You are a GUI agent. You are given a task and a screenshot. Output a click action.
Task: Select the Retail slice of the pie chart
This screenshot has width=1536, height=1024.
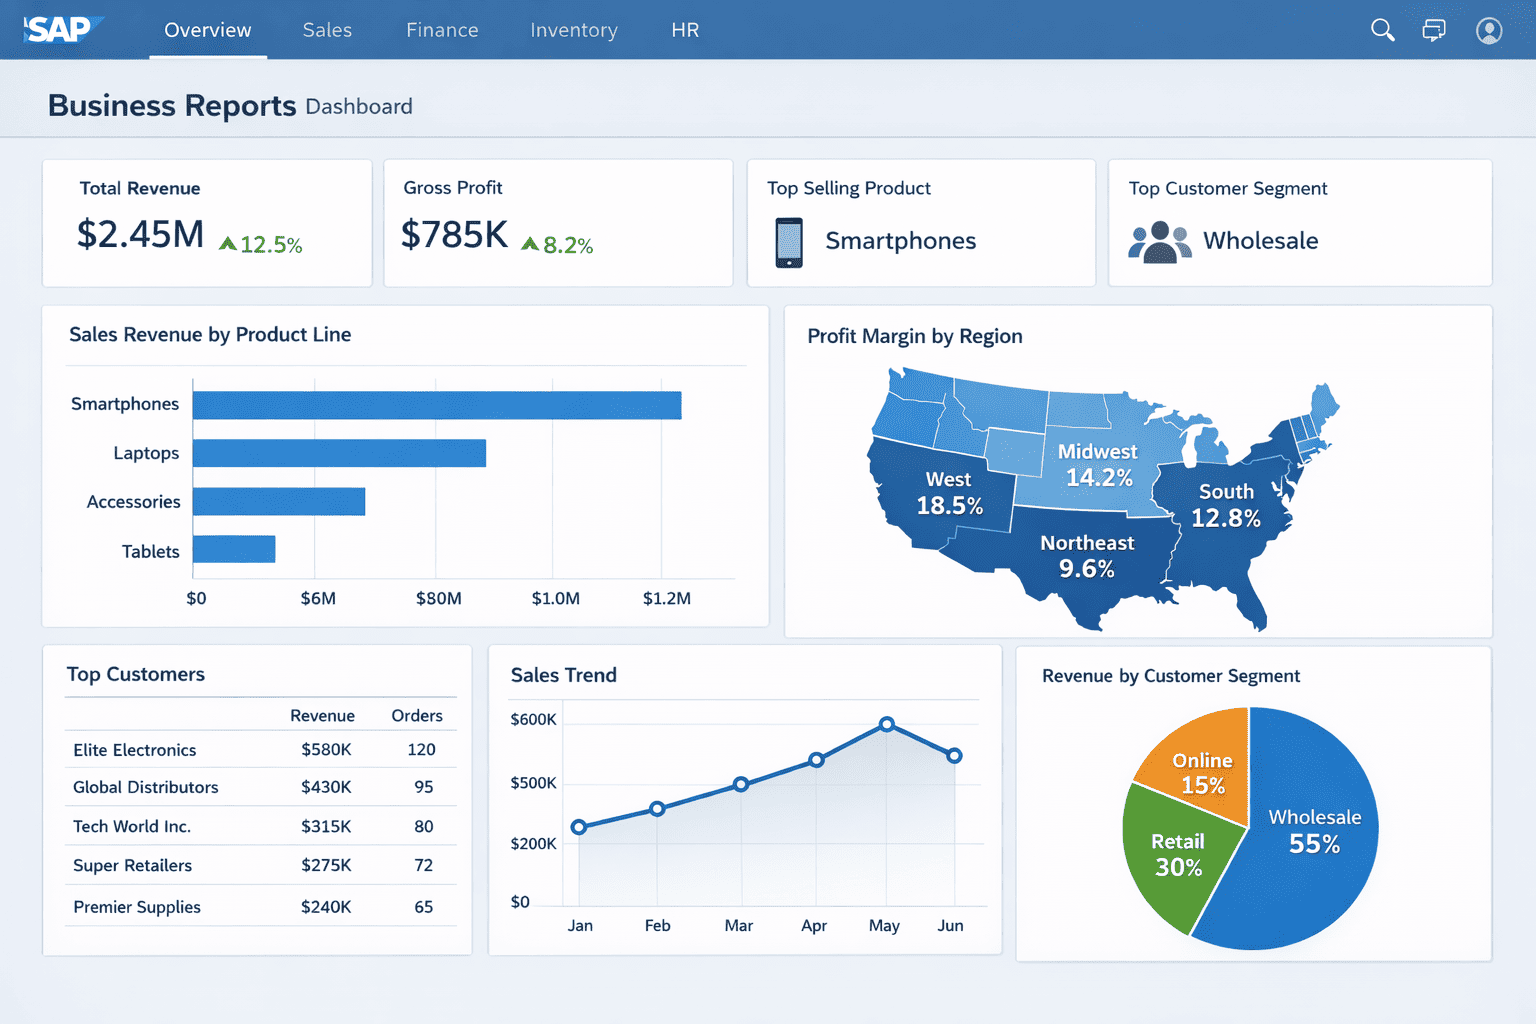1178,855
